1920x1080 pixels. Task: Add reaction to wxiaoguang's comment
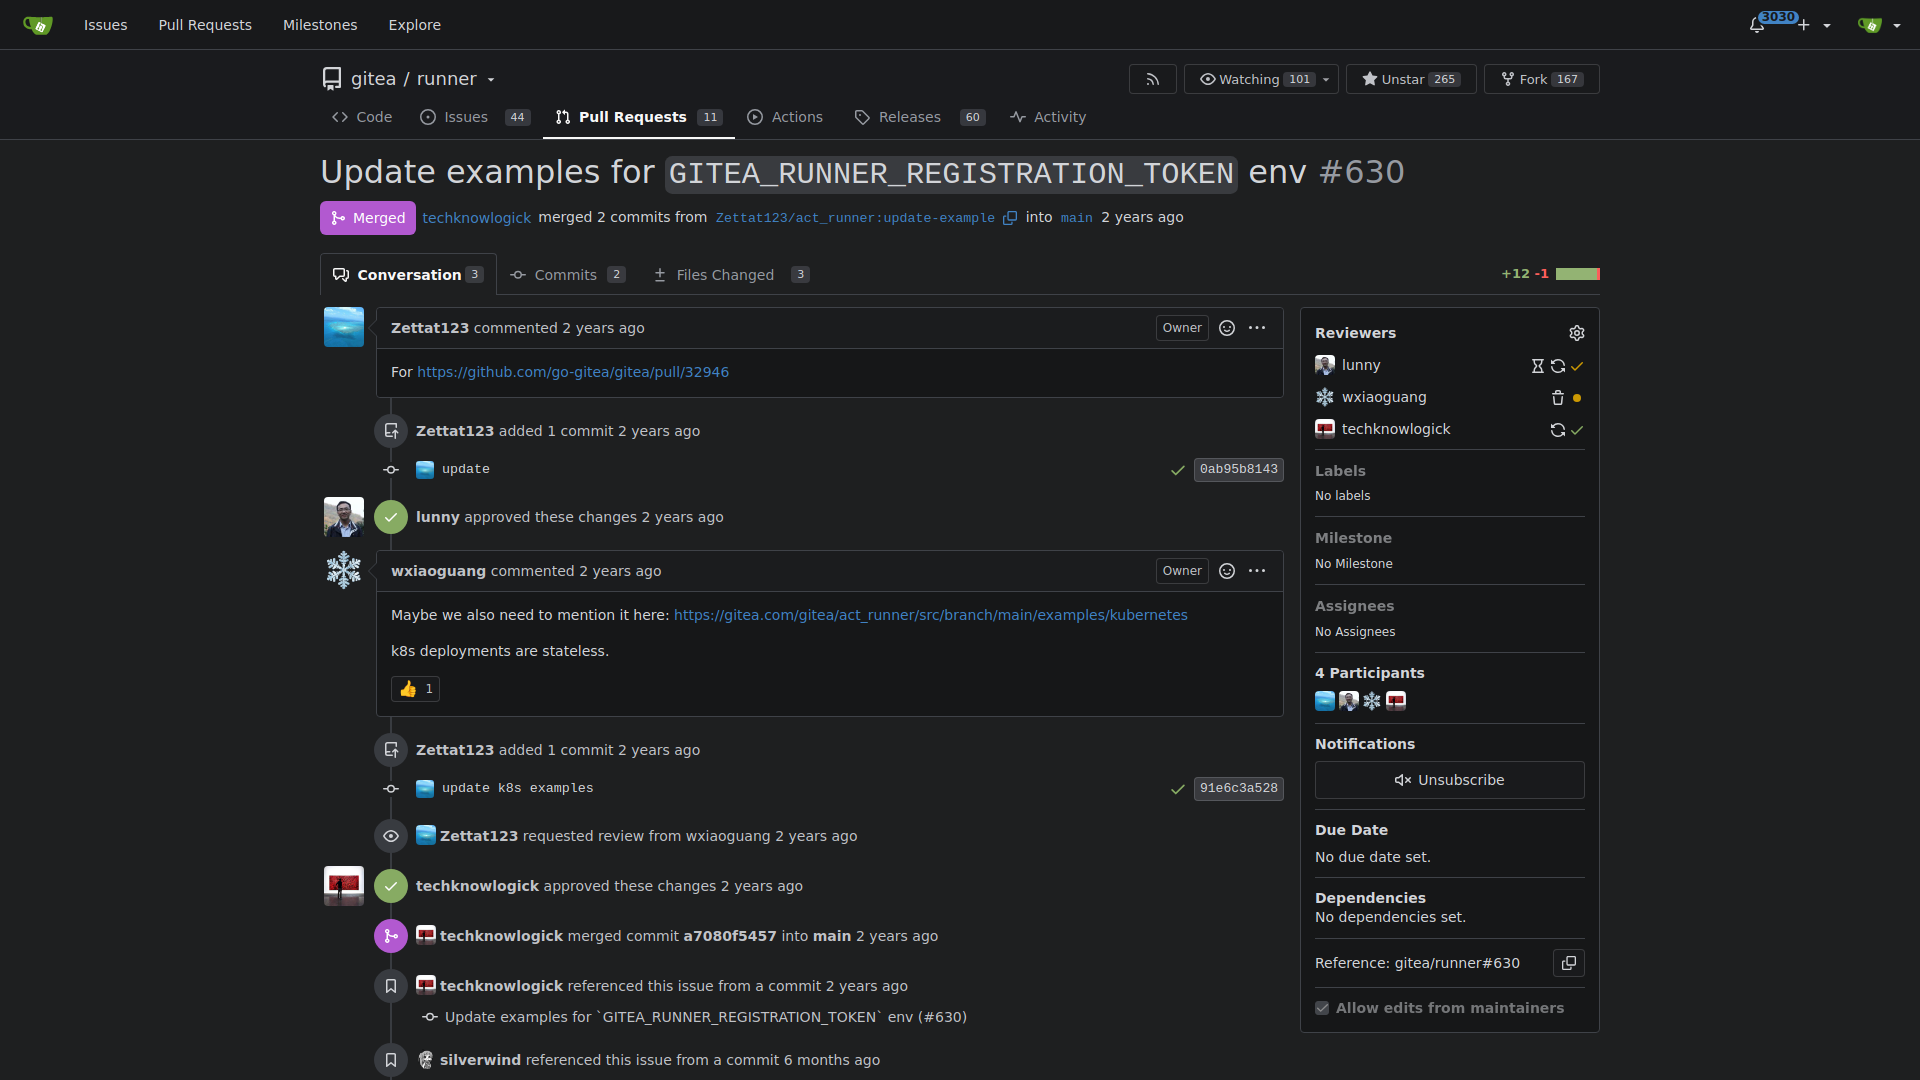click(1227, 571)
